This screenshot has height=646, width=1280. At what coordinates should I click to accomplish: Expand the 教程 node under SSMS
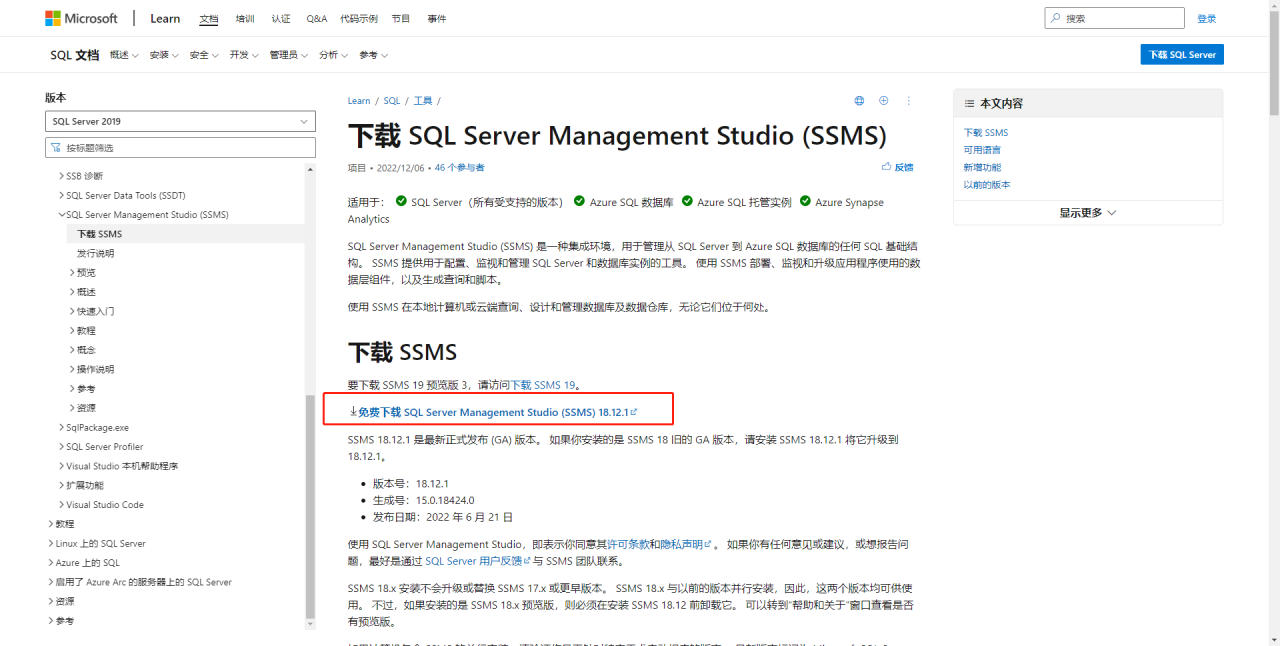click(72, 330)
